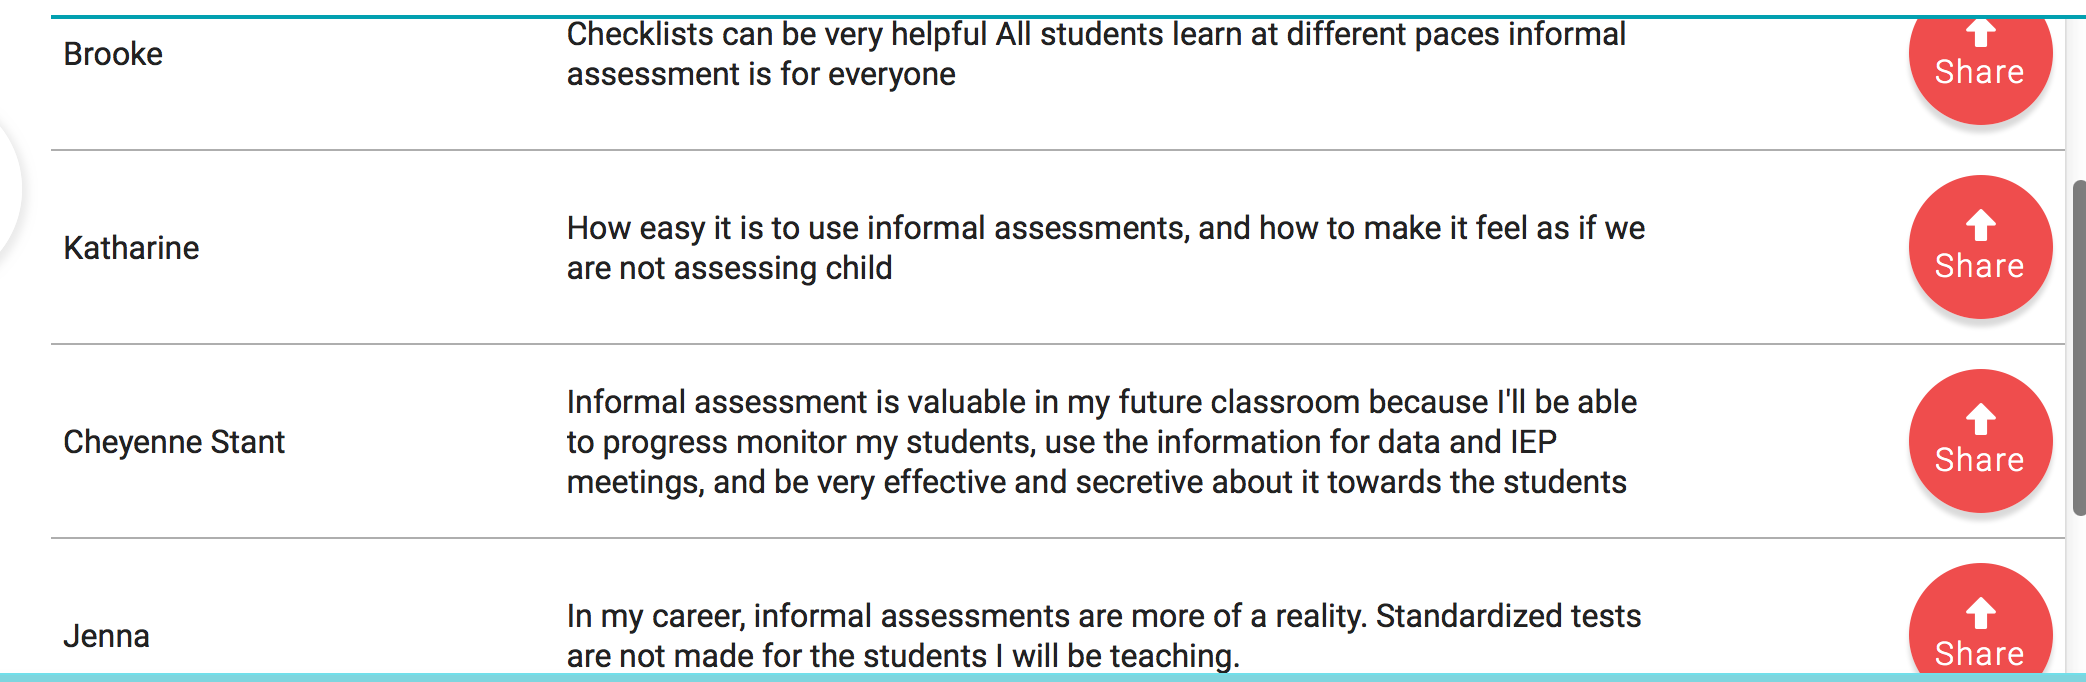Click the vertical scrollbar thumb

(x=2079, y=348)
